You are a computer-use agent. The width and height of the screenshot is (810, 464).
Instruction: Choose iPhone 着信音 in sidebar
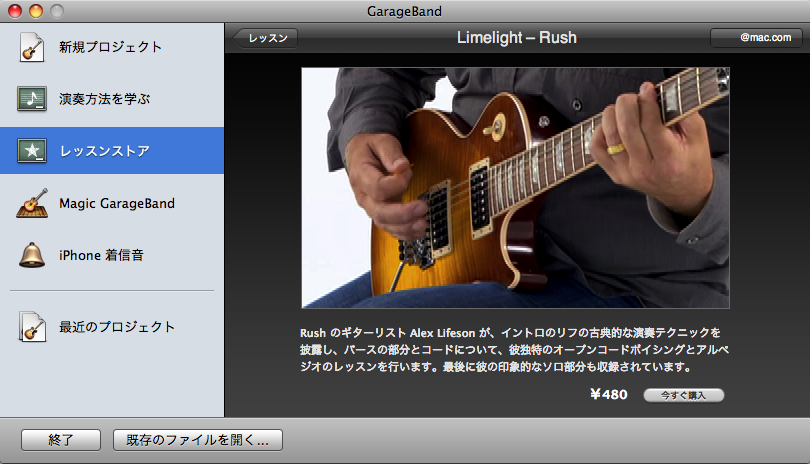click(112, 255)
